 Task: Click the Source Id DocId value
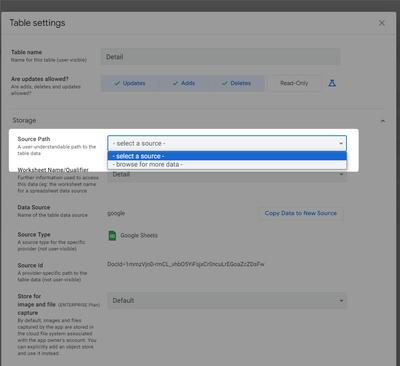point(186,264)
